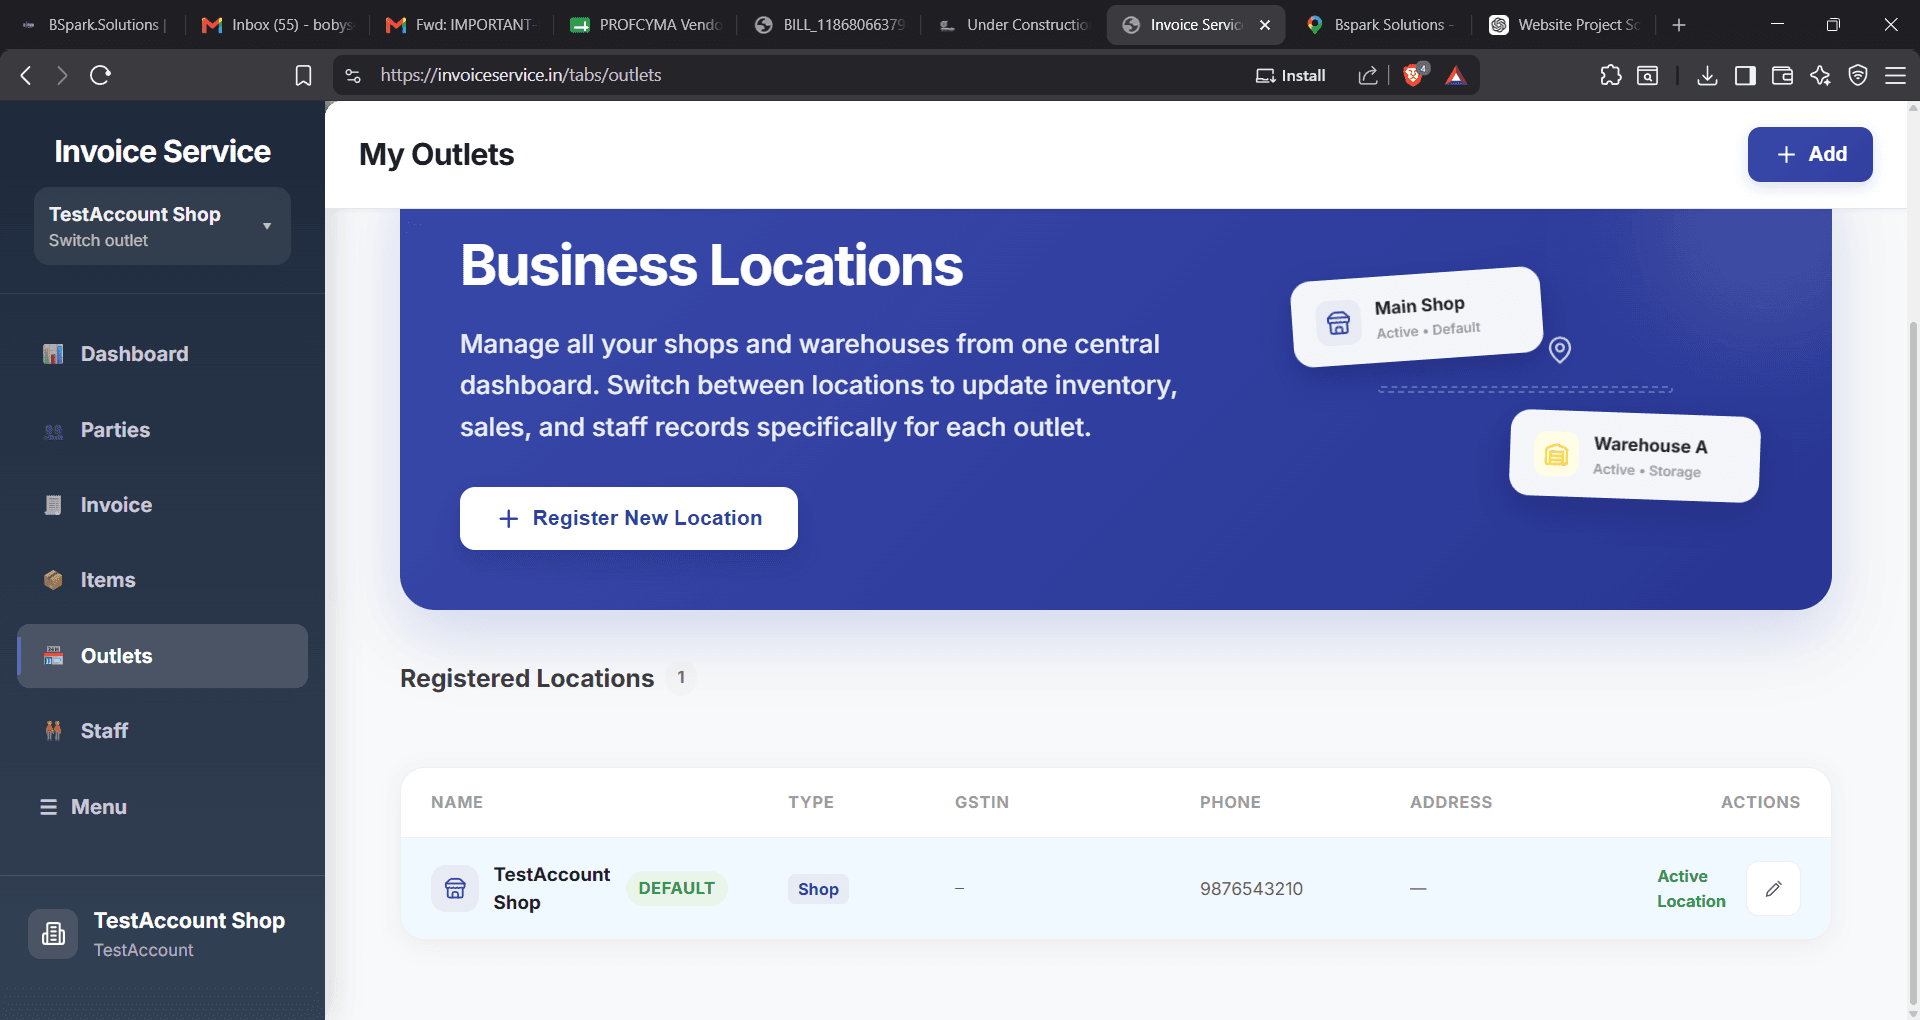Click the Brave Rewards triangle icon
Screen dimensions: 1920x1020
pos(1456,75)
